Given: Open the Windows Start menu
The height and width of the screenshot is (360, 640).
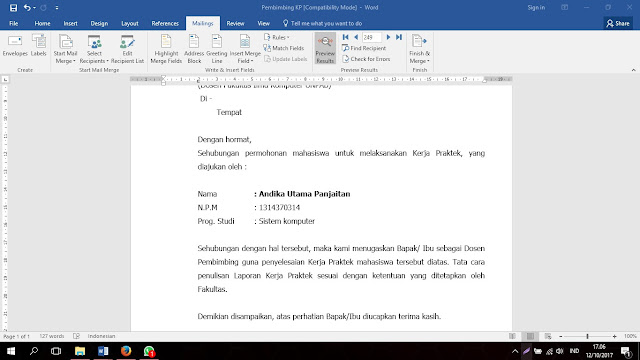Looking at the screenshot, I should [11, 351].
